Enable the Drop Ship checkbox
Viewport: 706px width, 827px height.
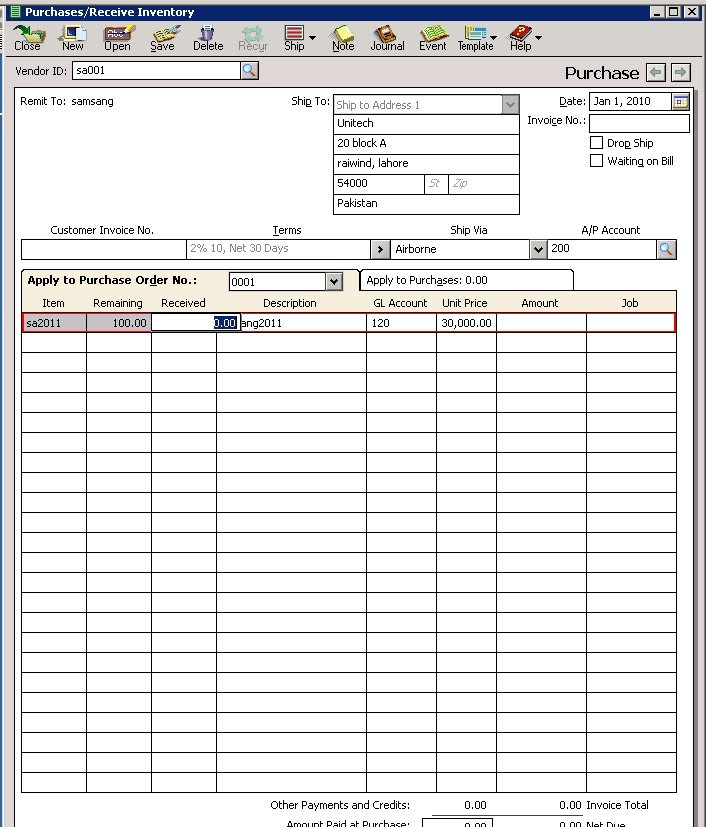pyautogui.click(x=596, y=142)
